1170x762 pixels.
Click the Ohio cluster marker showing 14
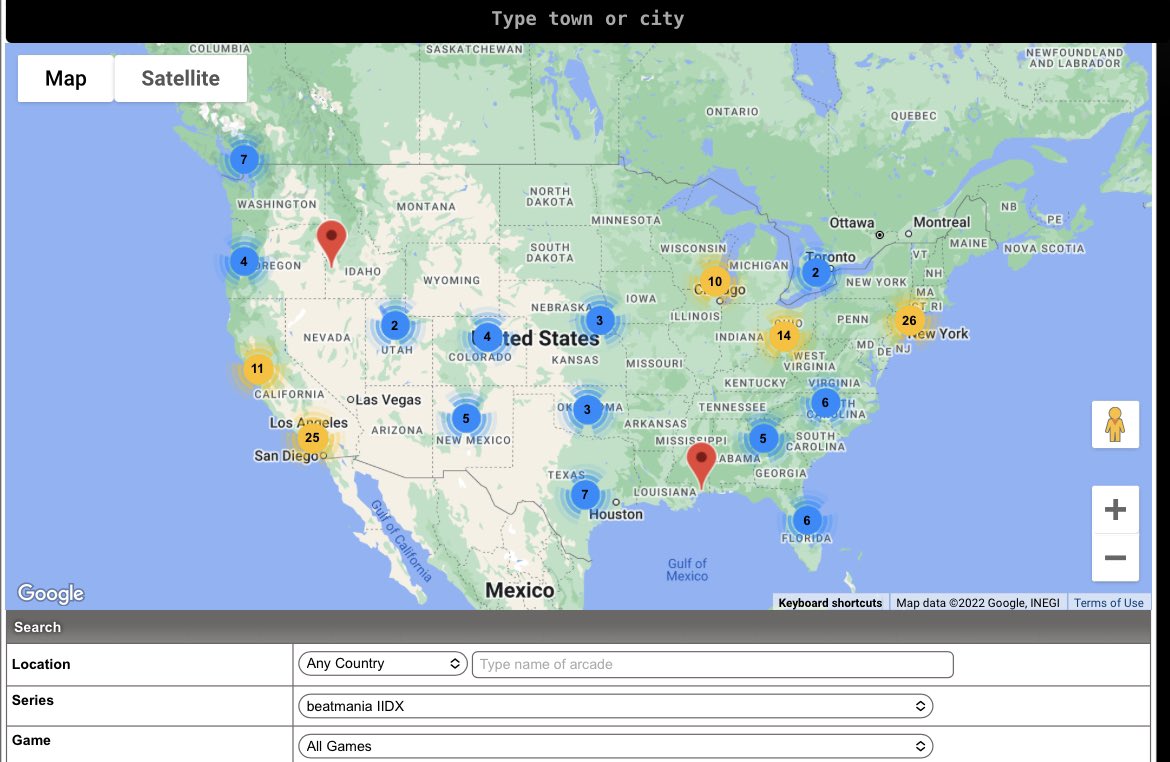[x=783, y=336]
